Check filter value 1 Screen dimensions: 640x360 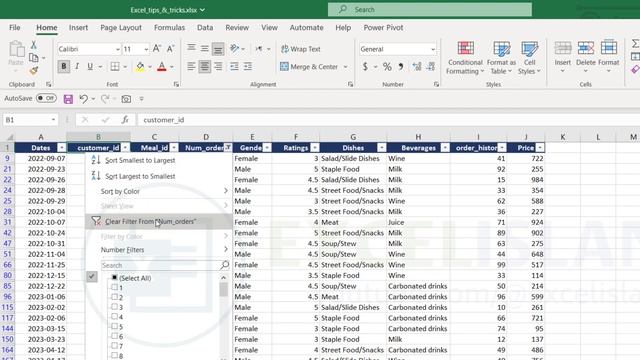click(115, 287)
